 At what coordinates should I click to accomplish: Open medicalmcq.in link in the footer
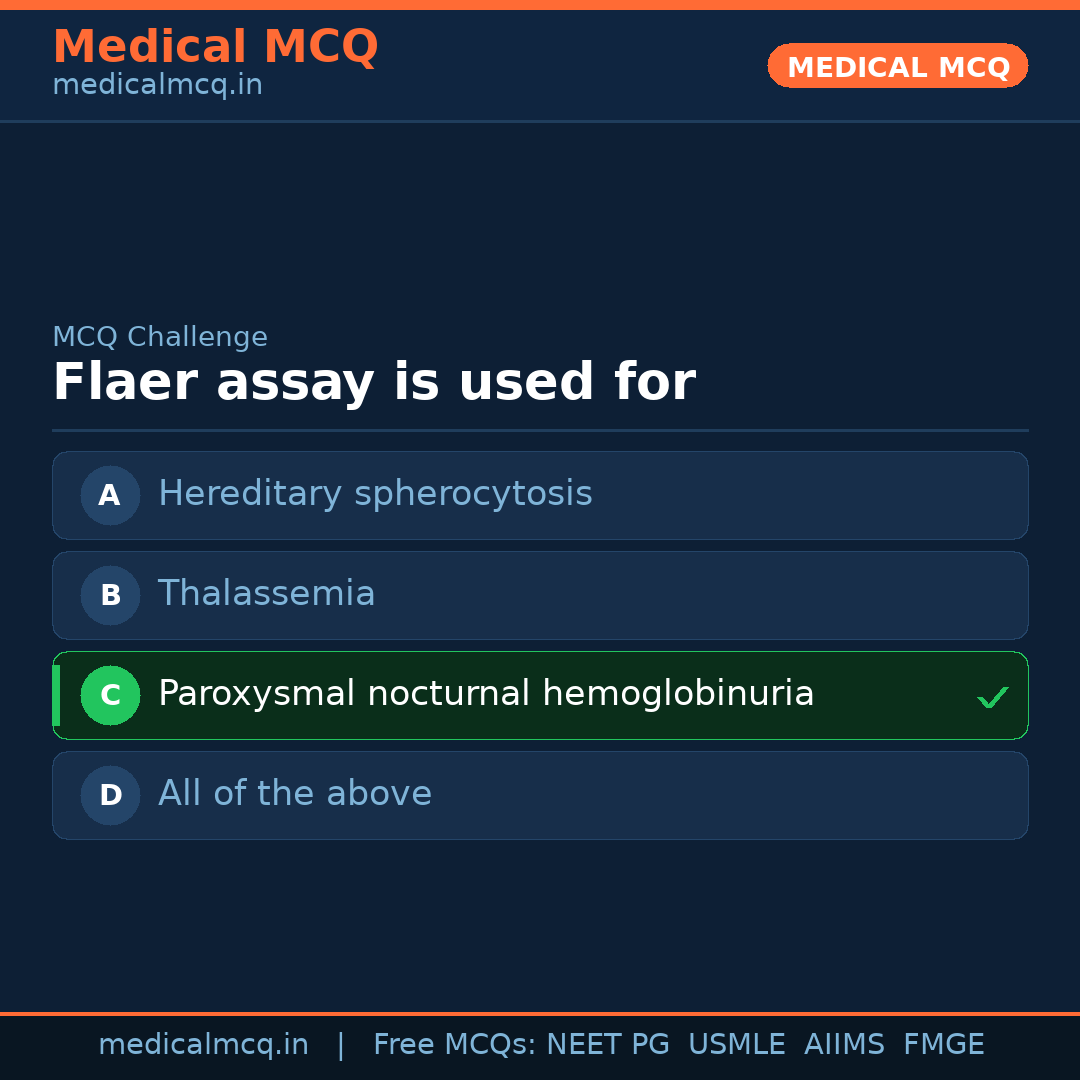pos(203,1045)
